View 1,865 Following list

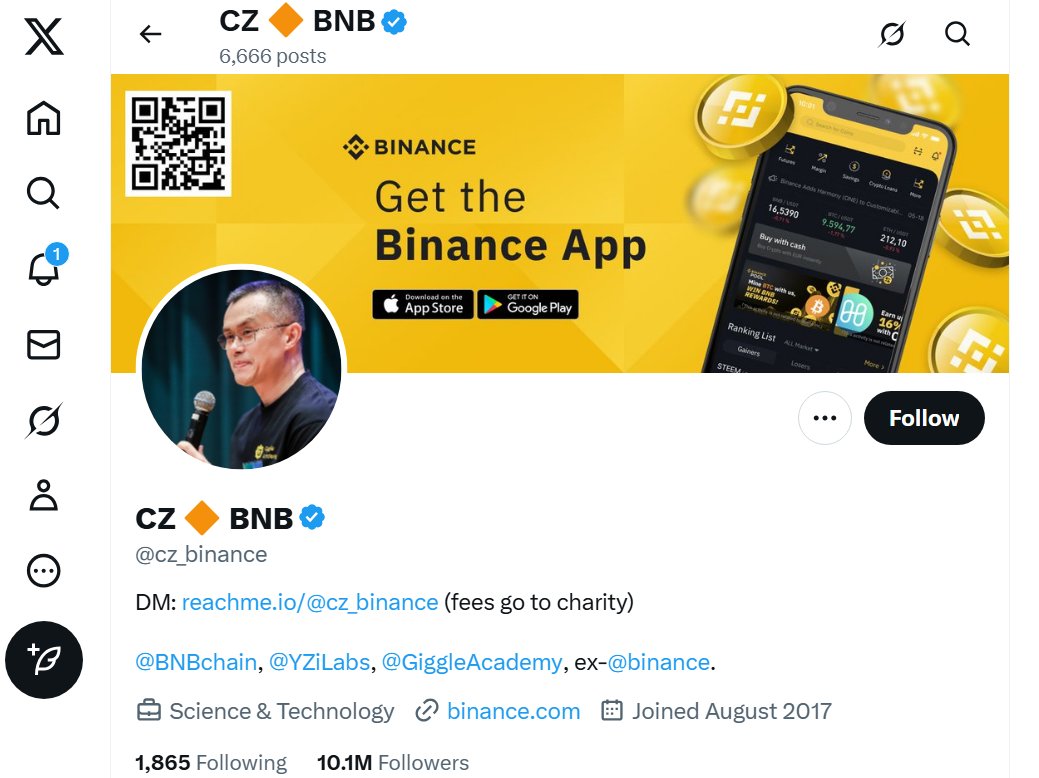pos(211,763)
